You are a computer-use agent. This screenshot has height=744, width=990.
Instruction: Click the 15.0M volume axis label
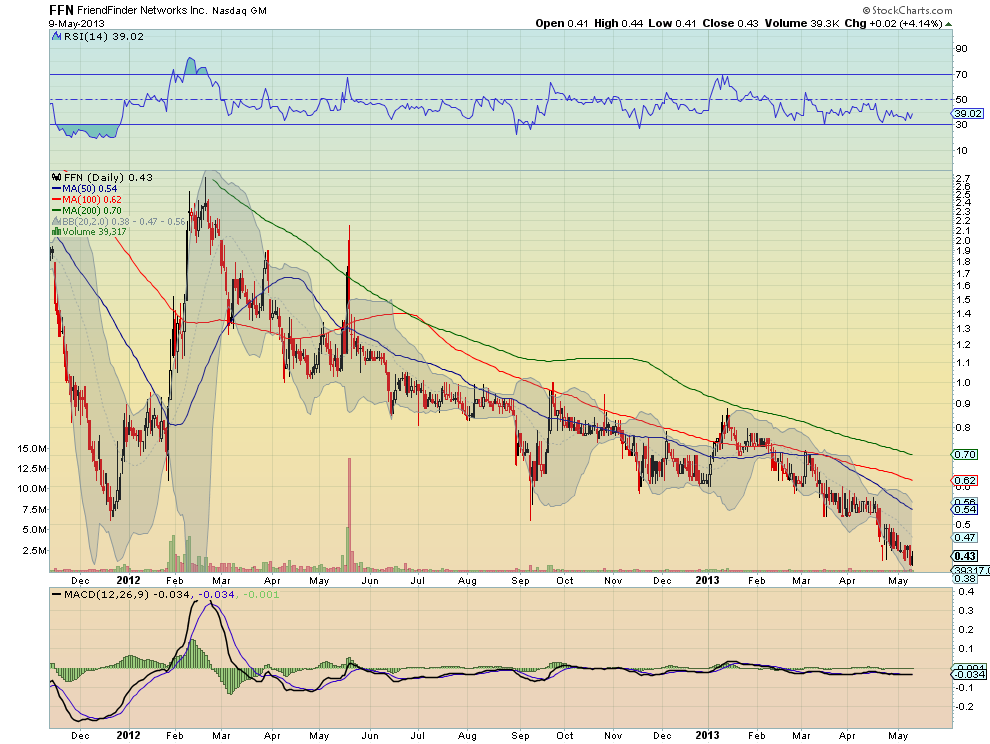32,449
